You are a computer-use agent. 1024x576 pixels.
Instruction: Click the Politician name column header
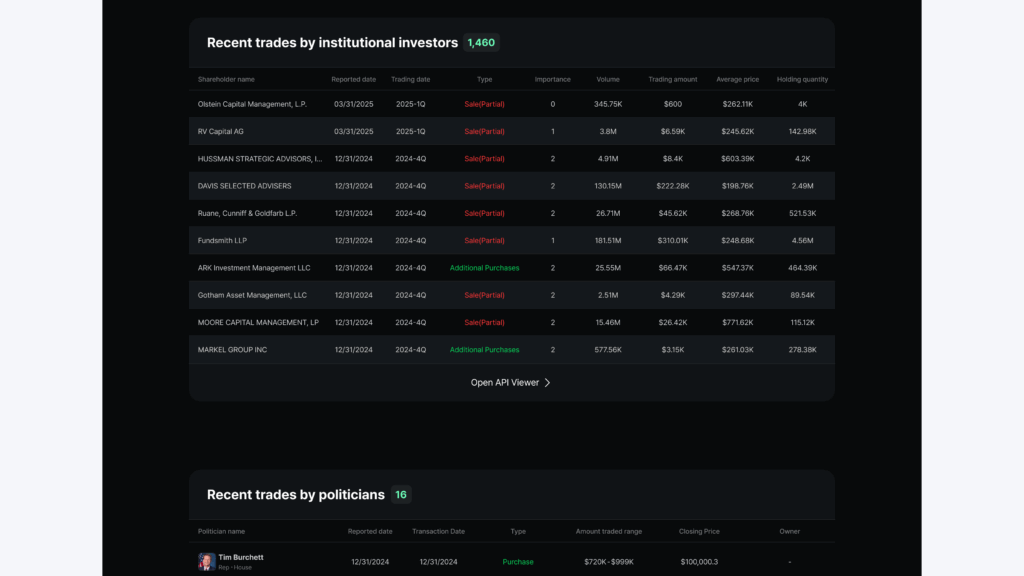[221, 532]
